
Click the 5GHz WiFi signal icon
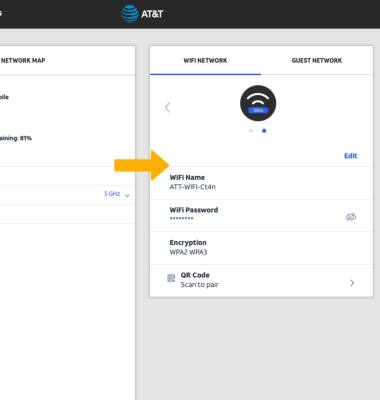coord(258,103)
